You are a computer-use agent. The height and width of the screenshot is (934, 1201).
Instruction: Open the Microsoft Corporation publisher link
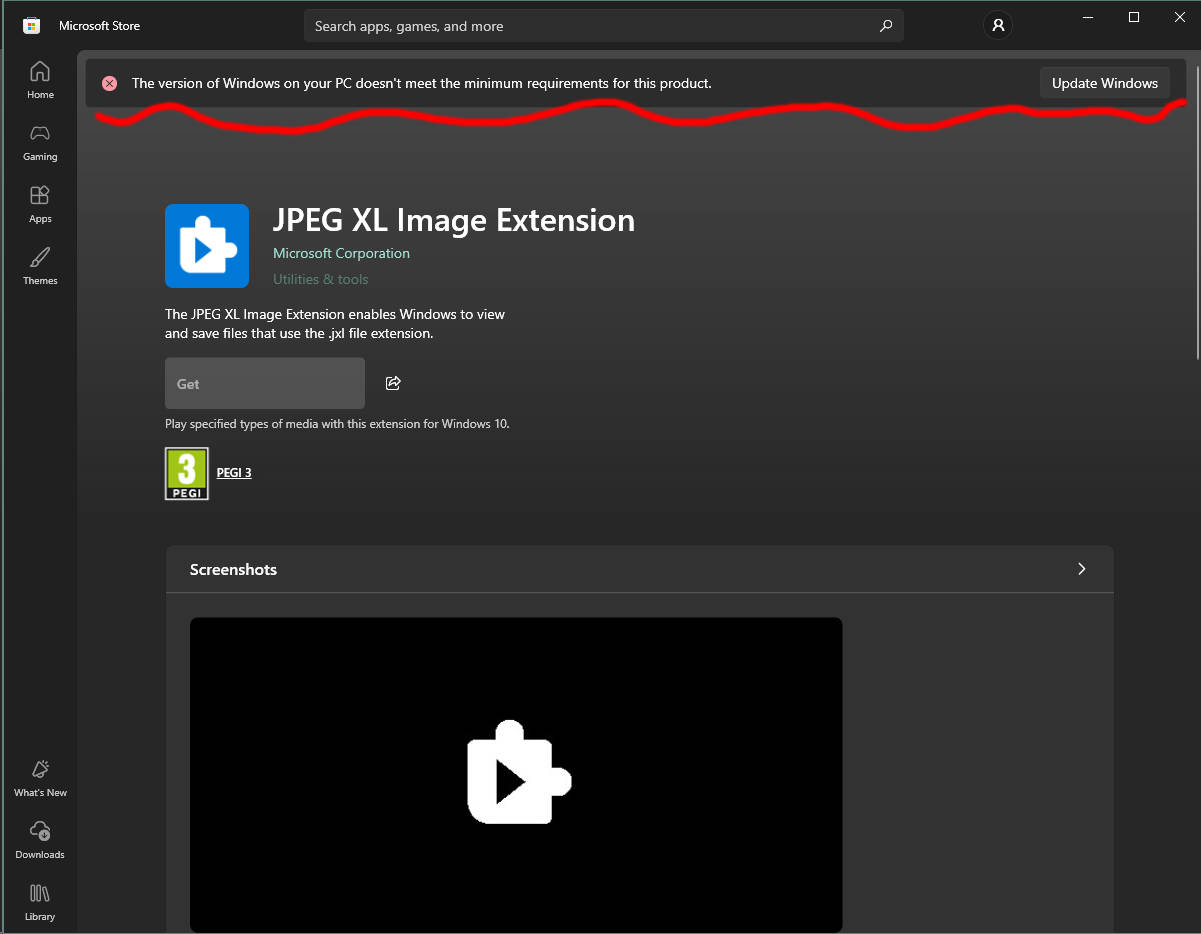(x=341, y=253)
